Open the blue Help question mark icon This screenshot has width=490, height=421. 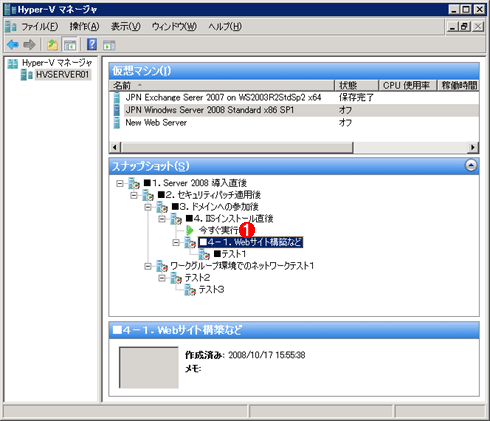[92, 44]
